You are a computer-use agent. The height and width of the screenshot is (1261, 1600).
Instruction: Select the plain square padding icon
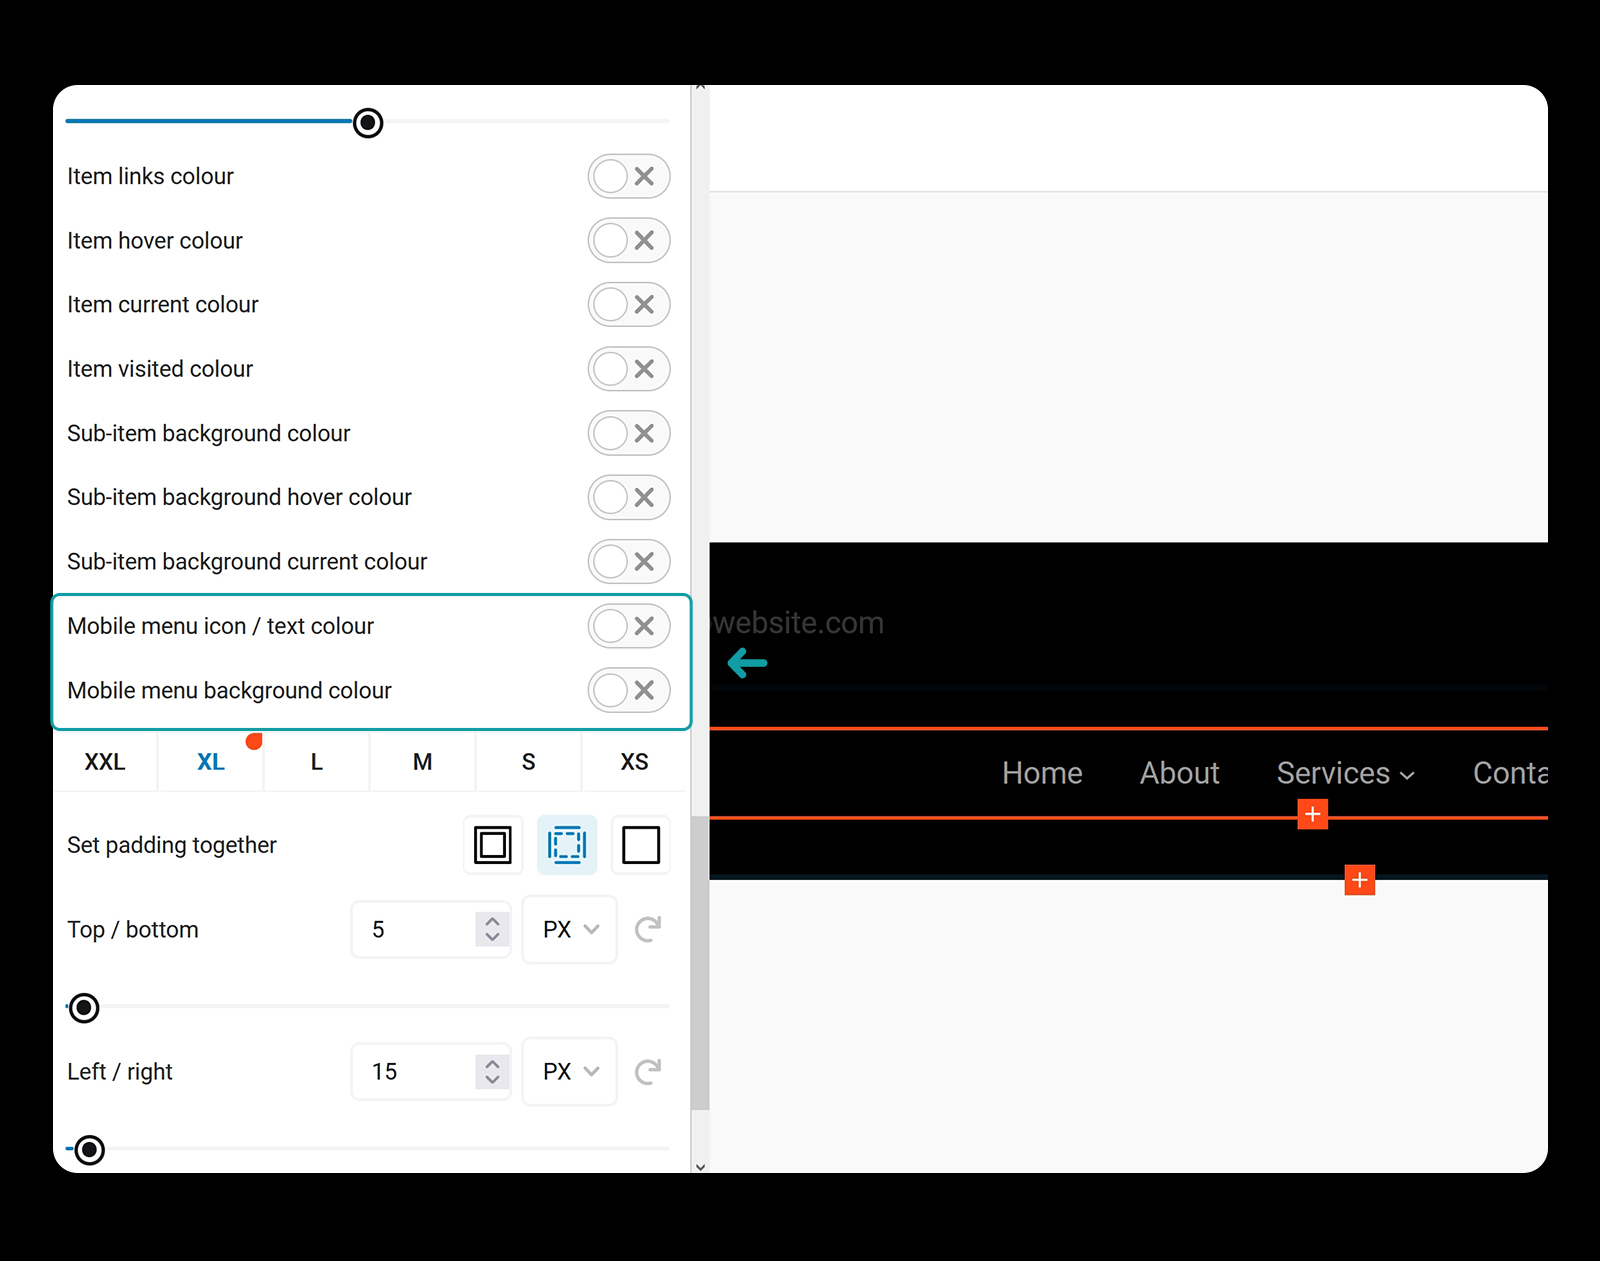(x=641, y=845)
